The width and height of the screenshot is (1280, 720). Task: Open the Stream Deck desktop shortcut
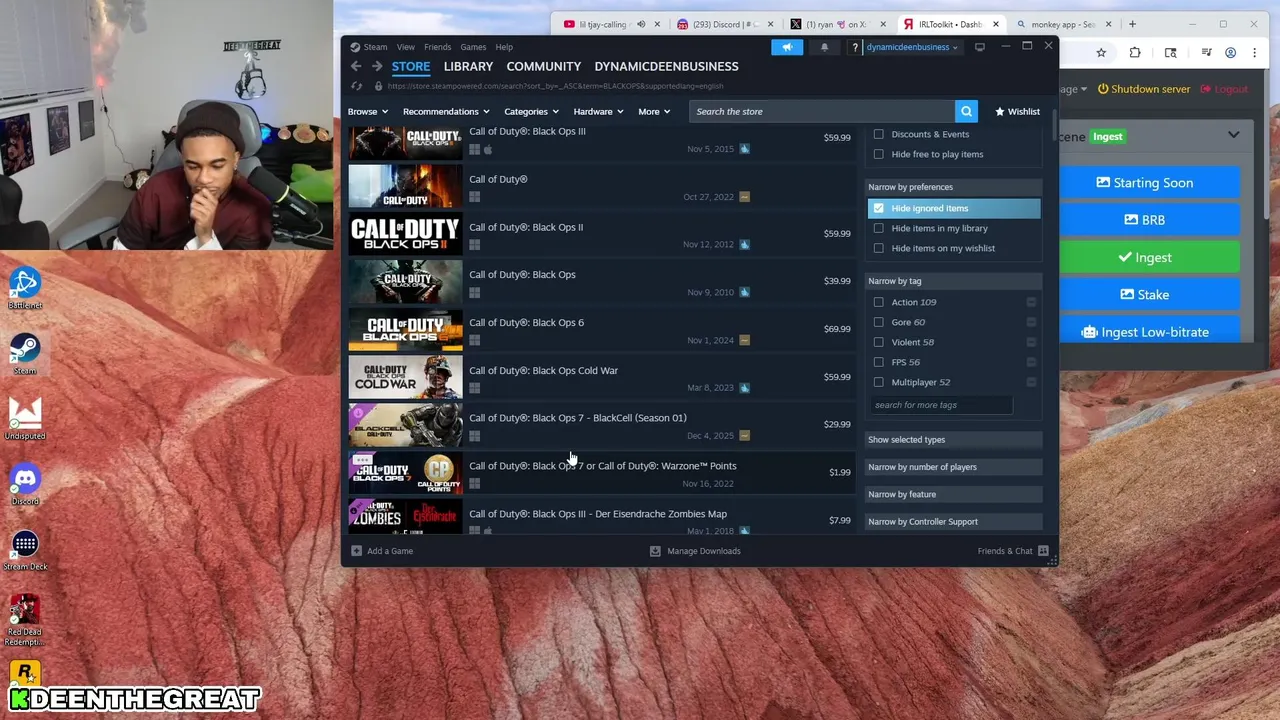point(25,551)
